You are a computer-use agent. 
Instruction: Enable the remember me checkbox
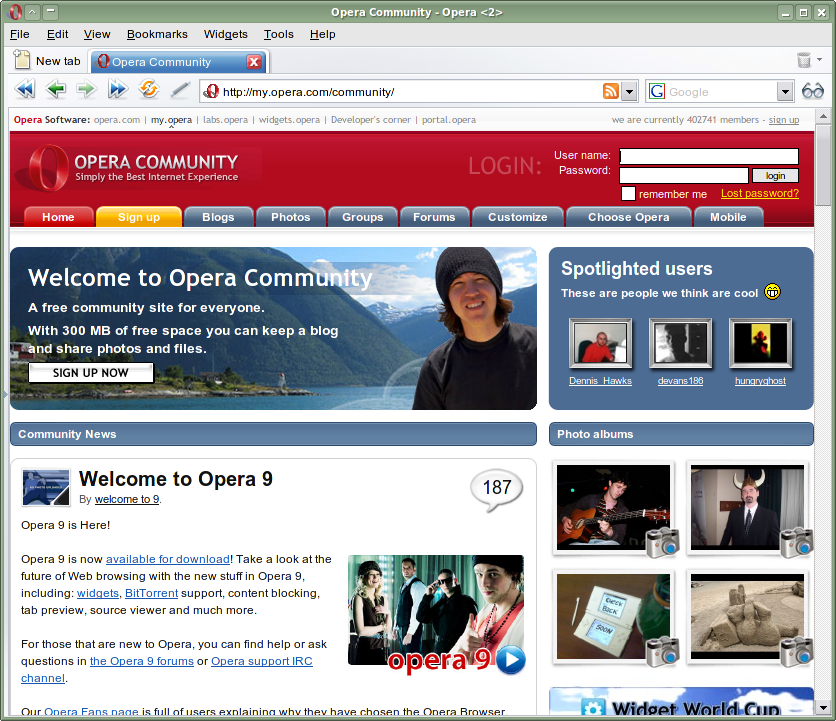pyautogui.click(x=628, y=193)
